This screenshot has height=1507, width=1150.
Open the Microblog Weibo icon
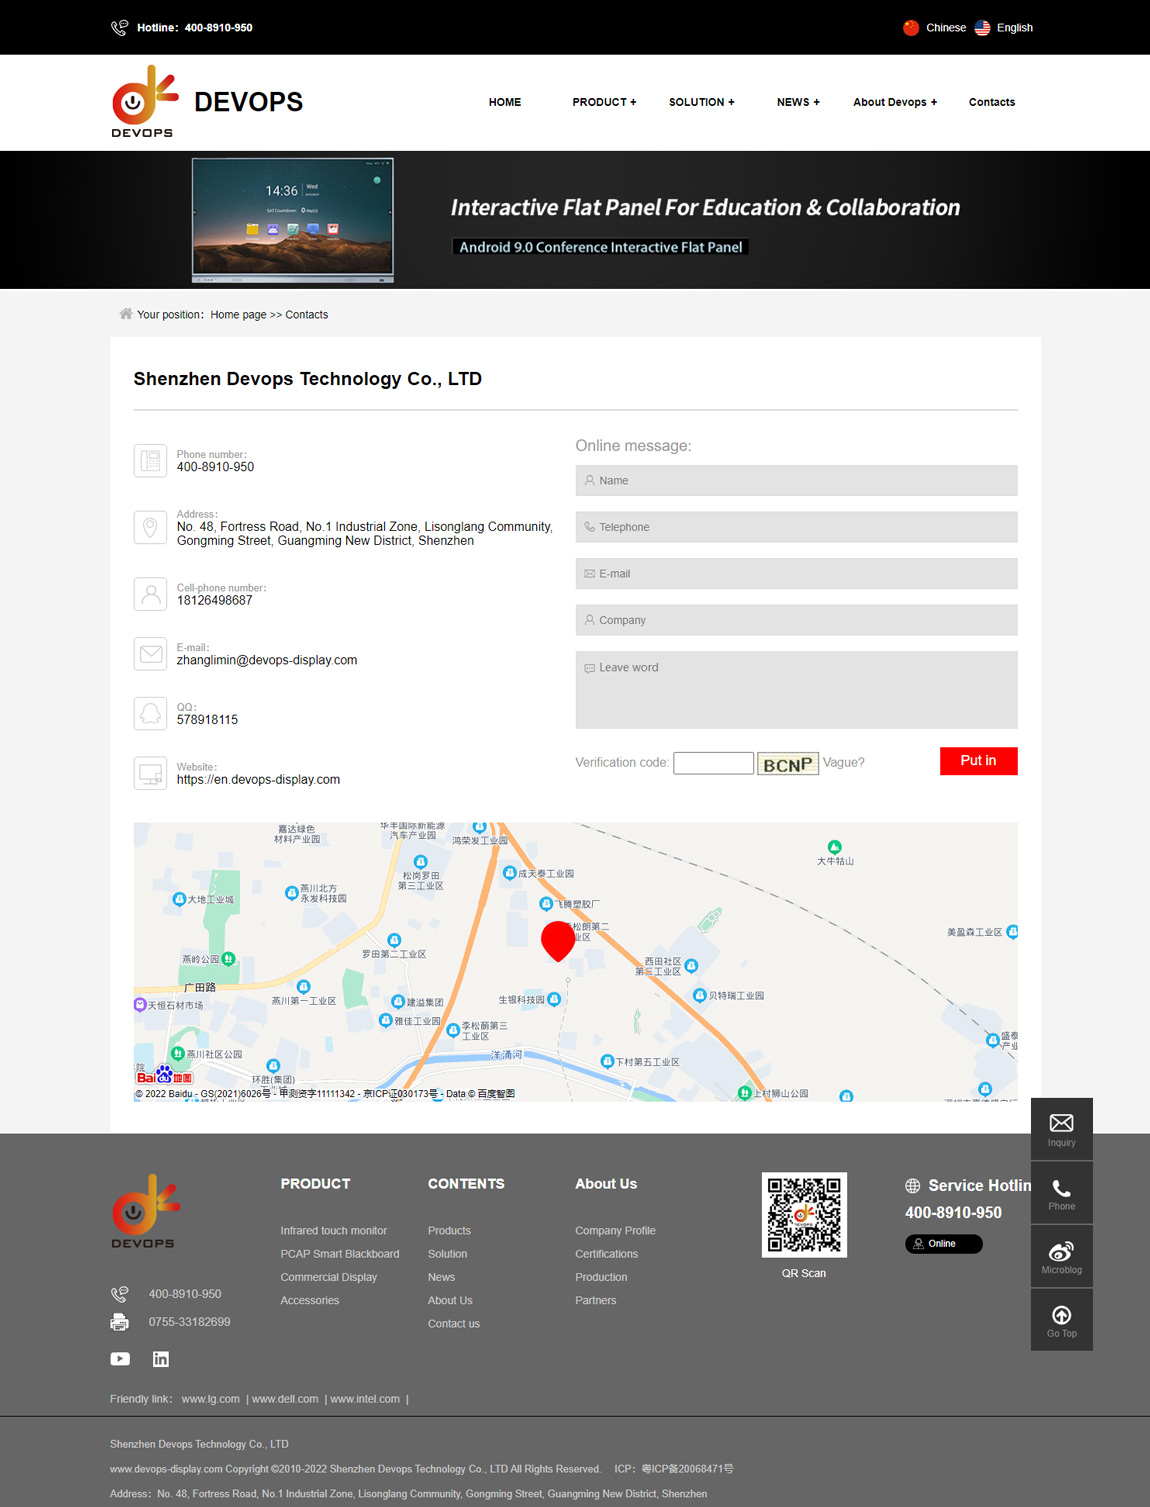click(1061, 1252)
